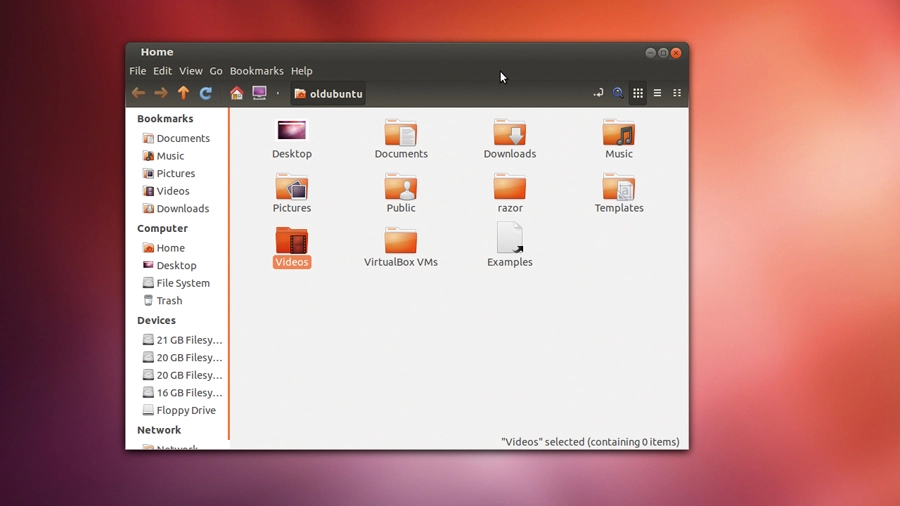Switch to list view
Viewport: 900px width, 506px height.
(x=657, y=93)
